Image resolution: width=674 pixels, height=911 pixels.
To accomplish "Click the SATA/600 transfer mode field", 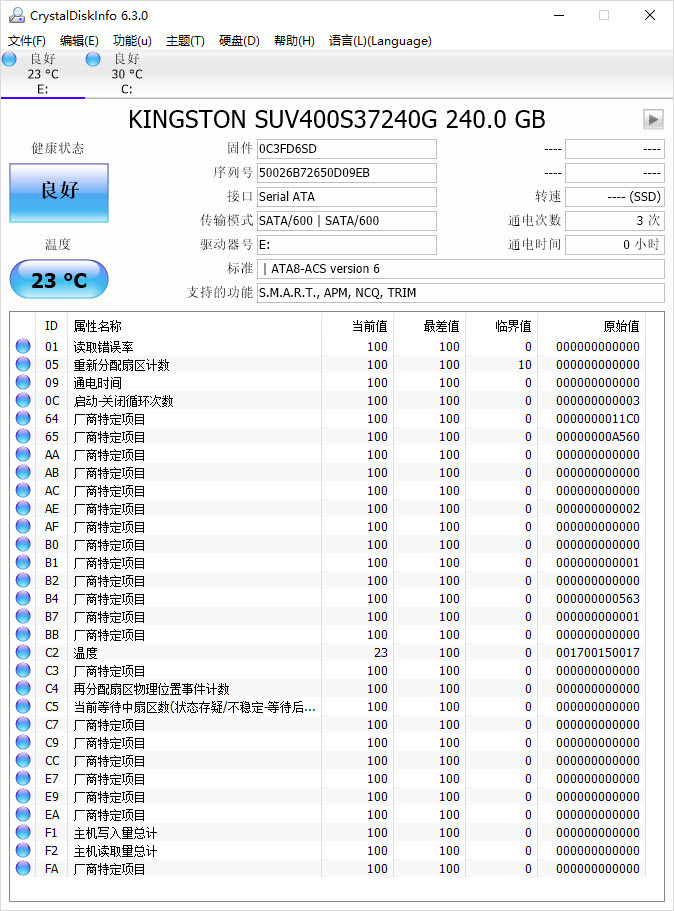I will point(346,221).
